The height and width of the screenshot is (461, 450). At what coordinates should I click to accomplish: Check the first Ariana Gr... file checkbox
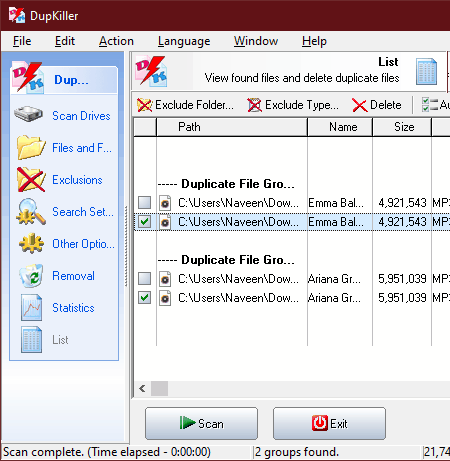pos(144,278)
